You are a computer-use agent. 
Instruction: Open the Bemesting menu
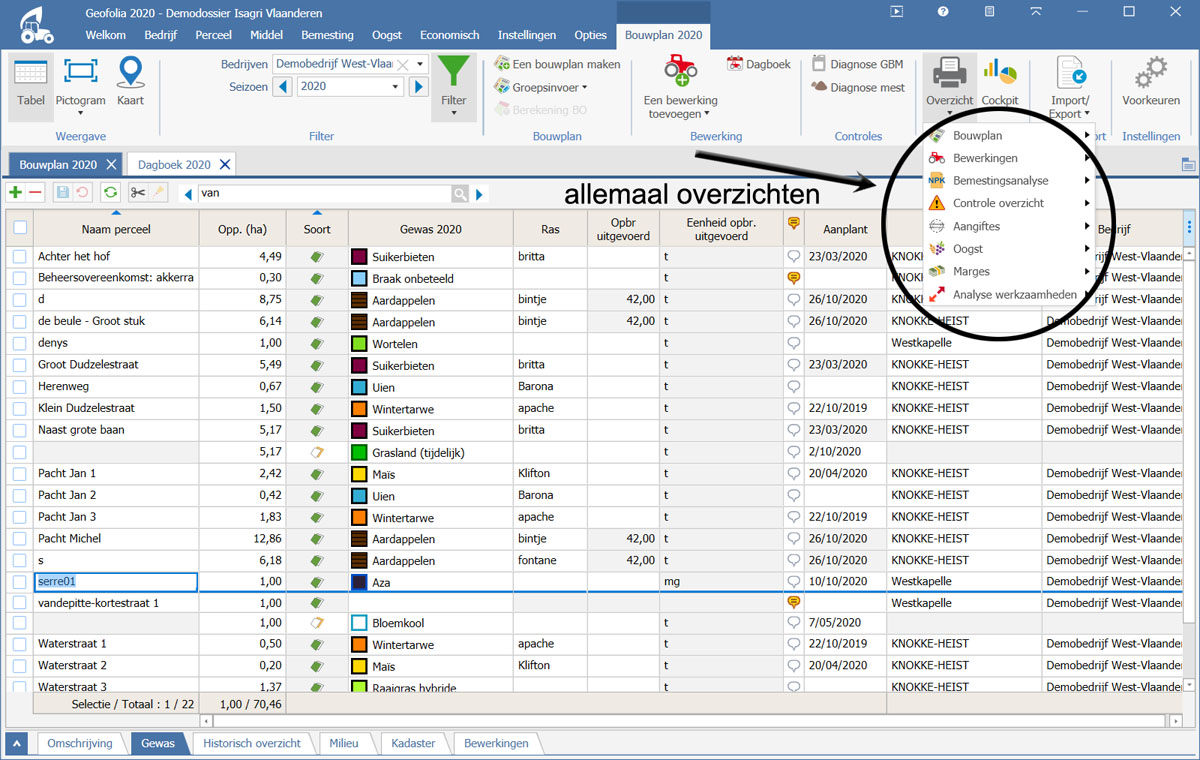click(328, 35)
